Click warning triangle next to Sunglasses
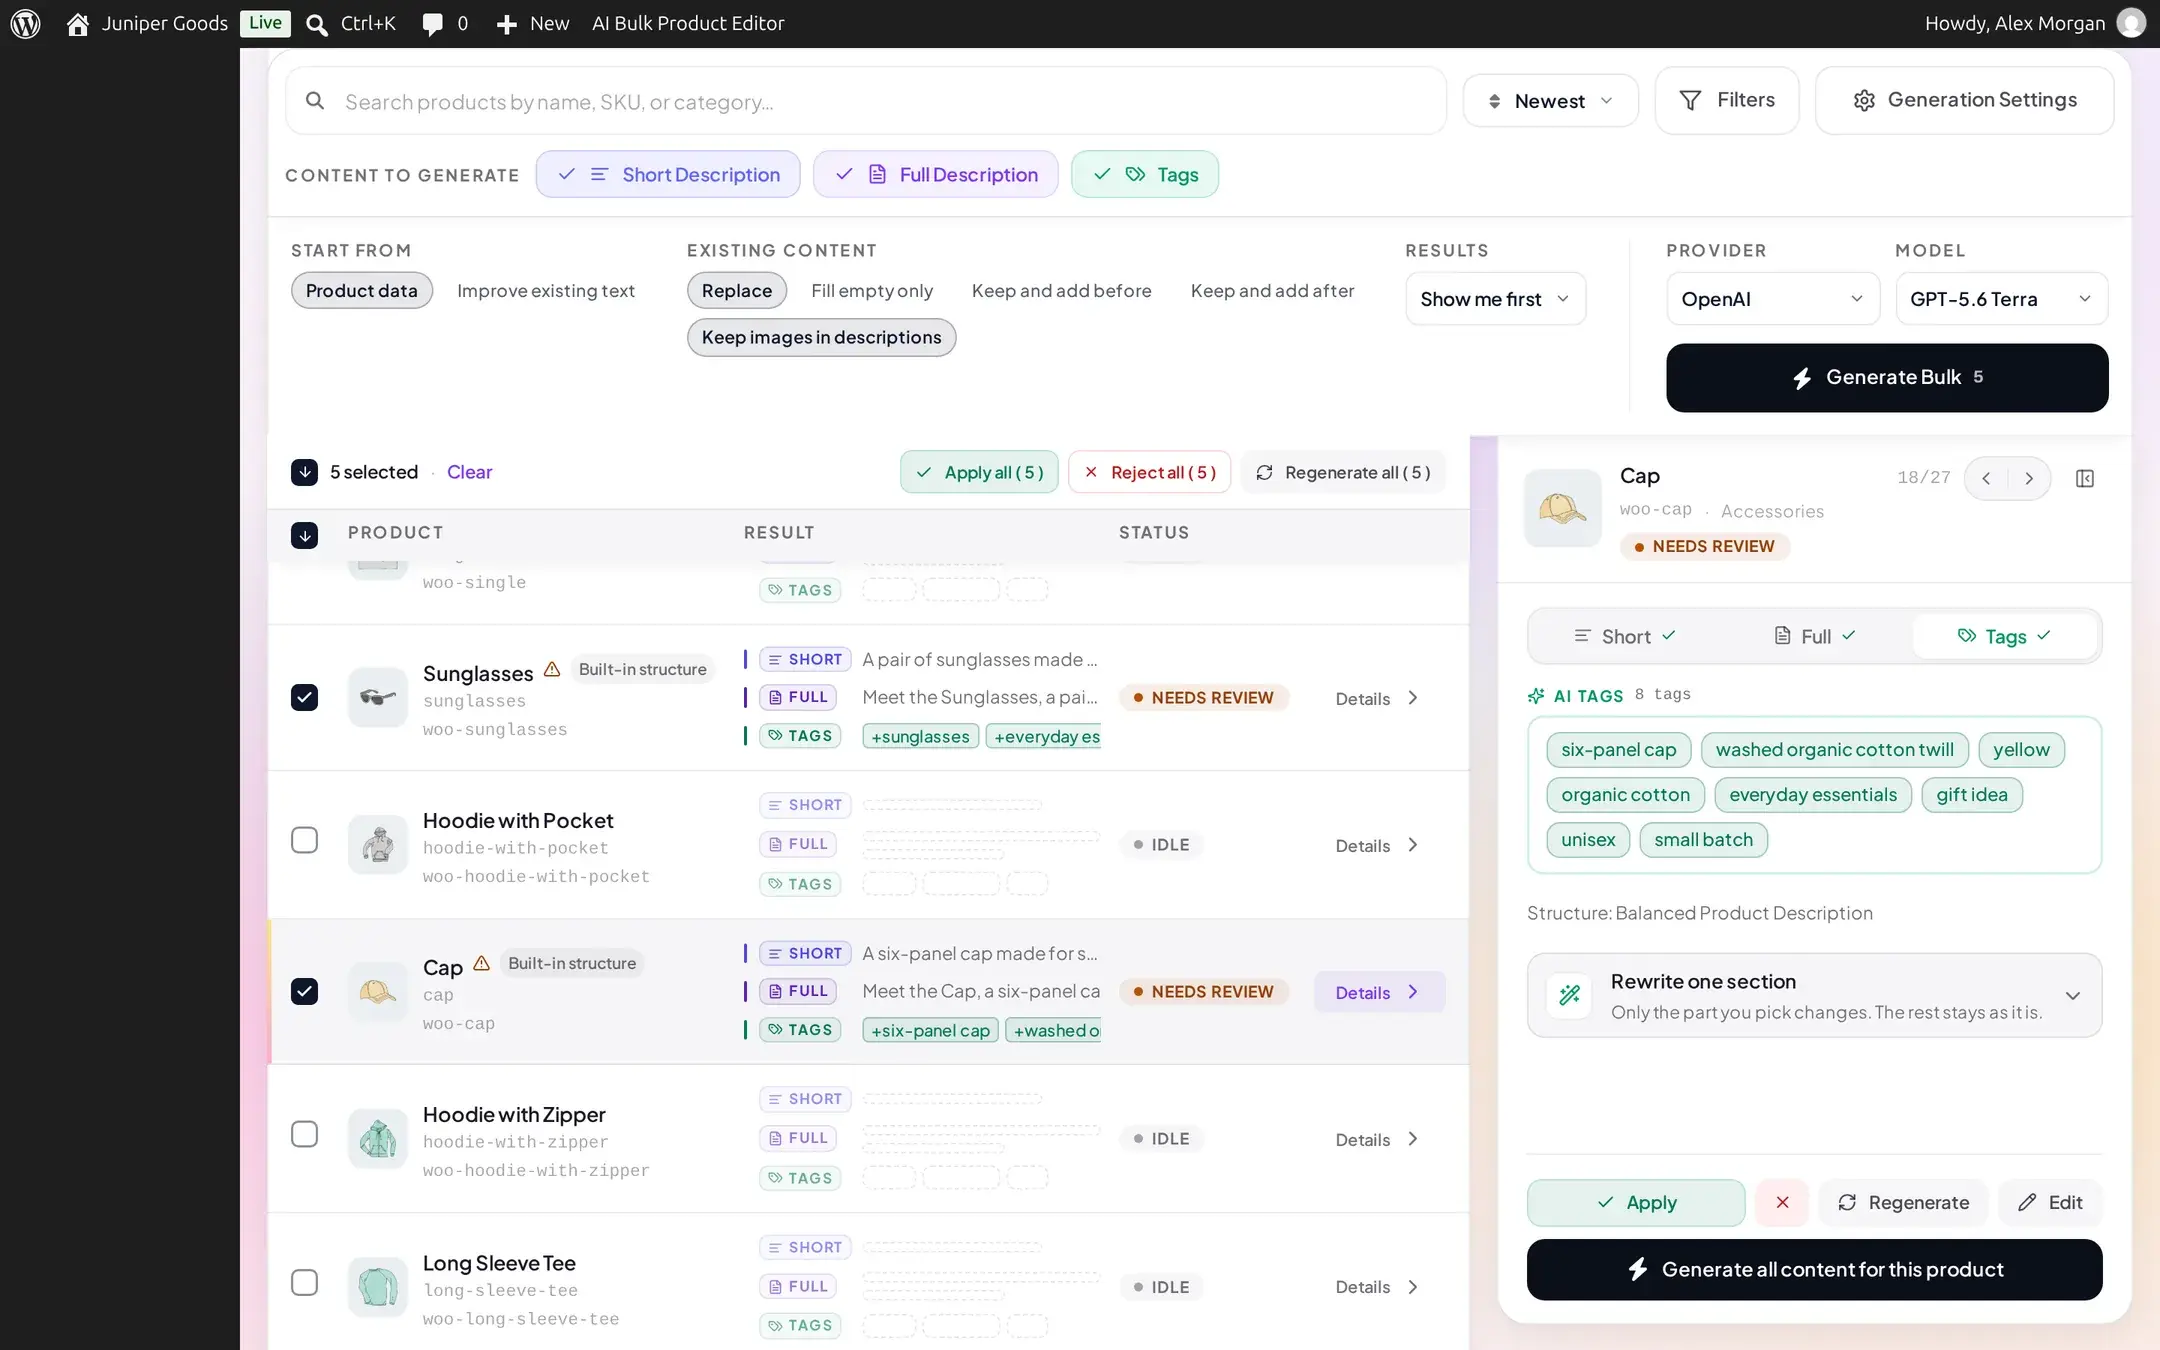Image resolution: width=2160 pixels, height=1350 pixels. point(552,669)
